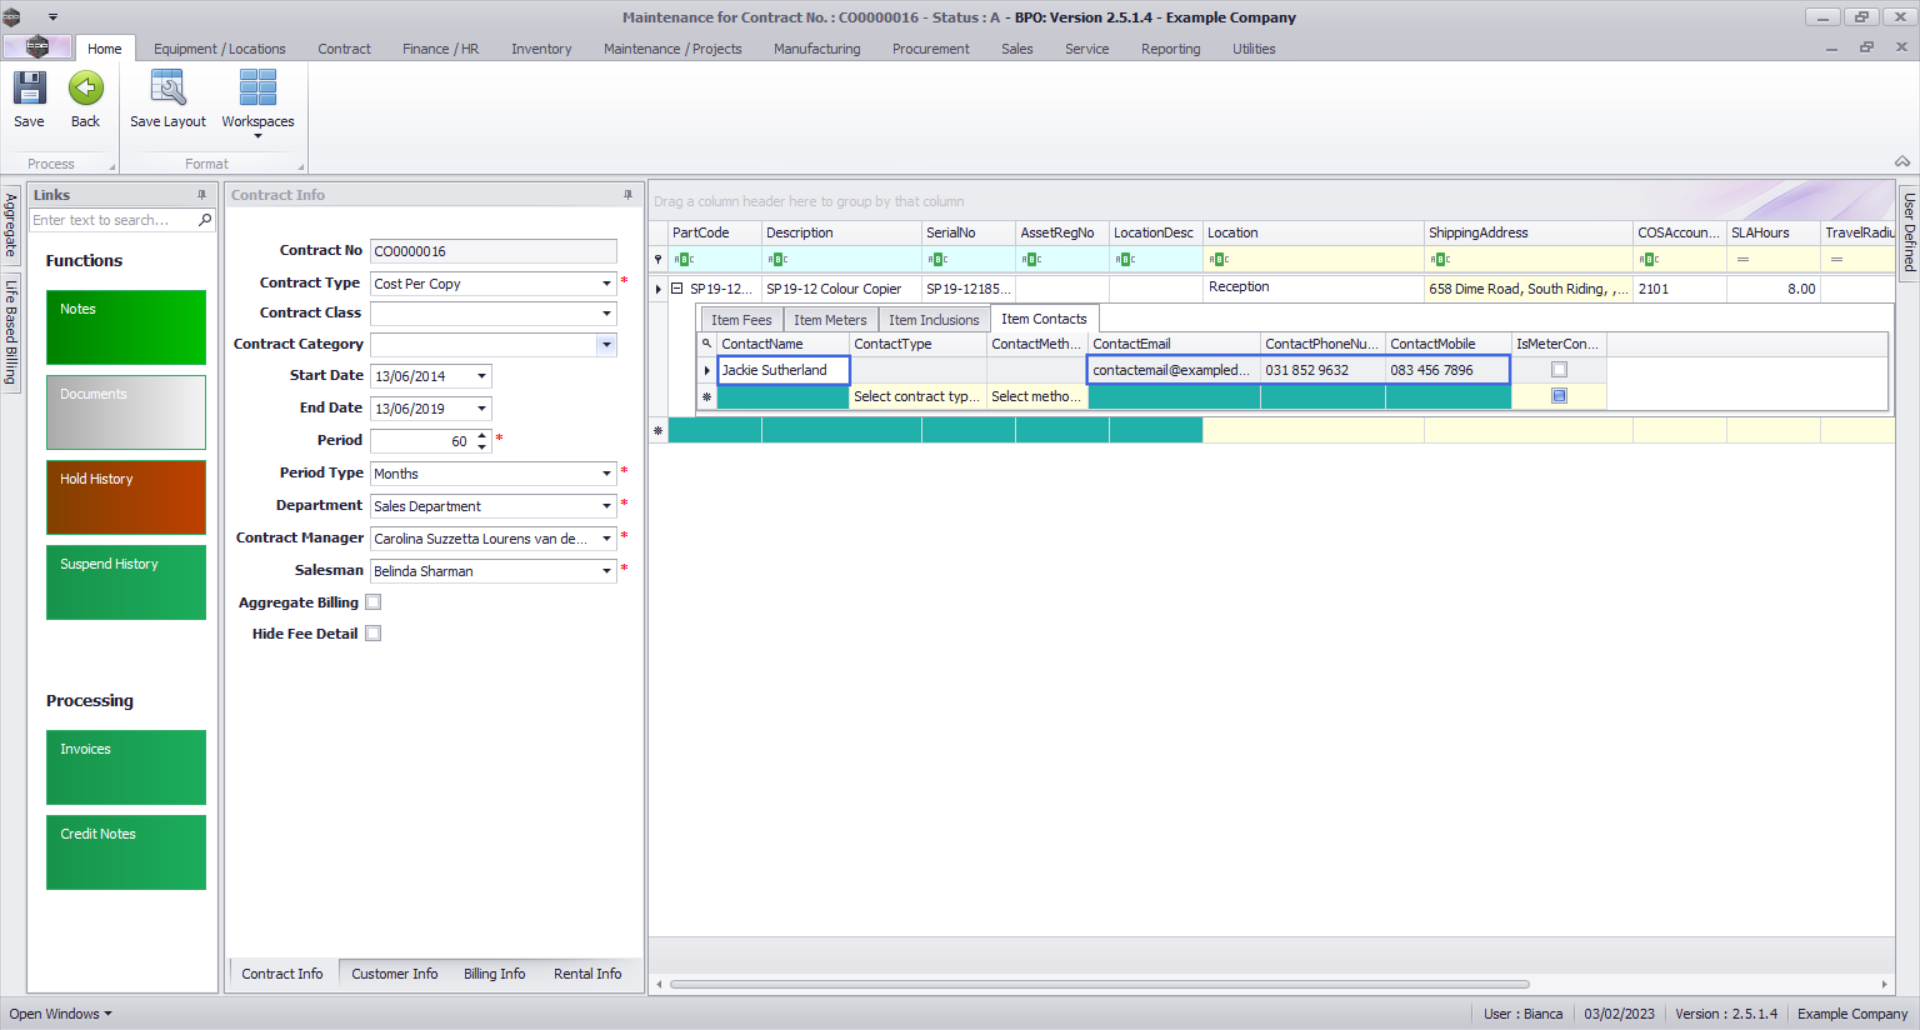Image resolution: width=1920 pixels, height=1030 pixels.
Task: Pin the Contract Info panel
Action: 628,195
